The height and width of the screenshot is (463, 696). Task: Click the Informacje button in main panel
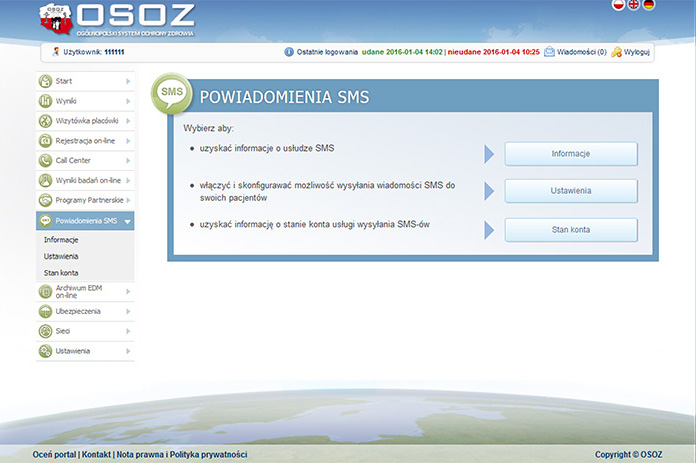(x=571, y=154)
